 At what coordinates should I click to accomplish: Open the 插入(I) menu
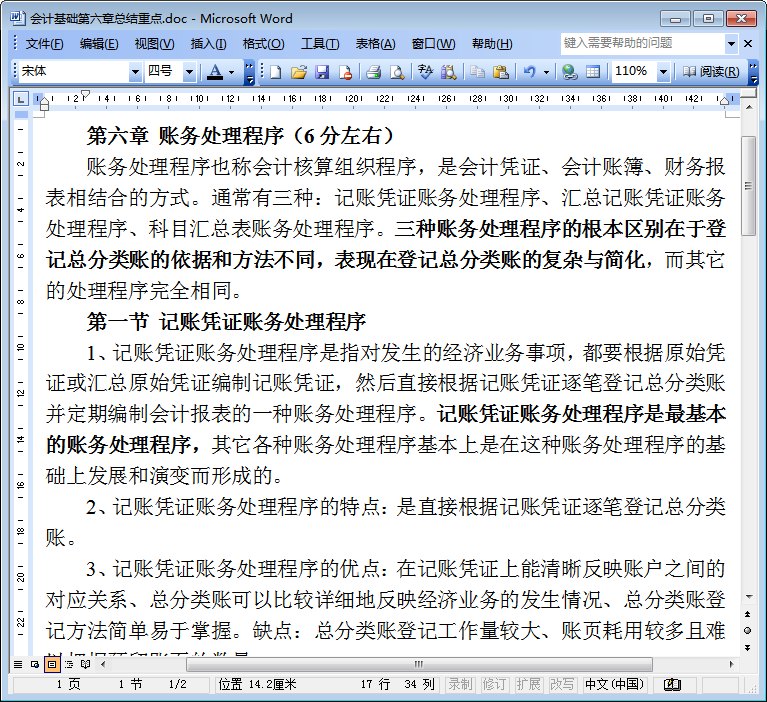208,44
